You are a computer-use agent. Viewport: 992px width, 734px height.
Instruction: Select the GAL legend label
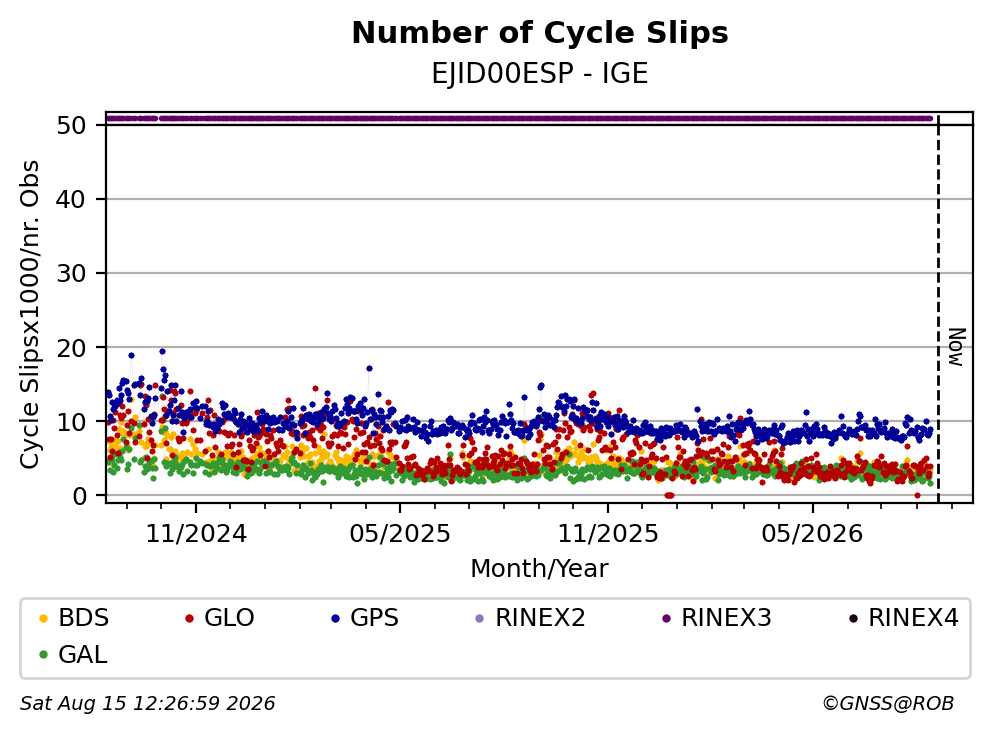tap(83, 655)
